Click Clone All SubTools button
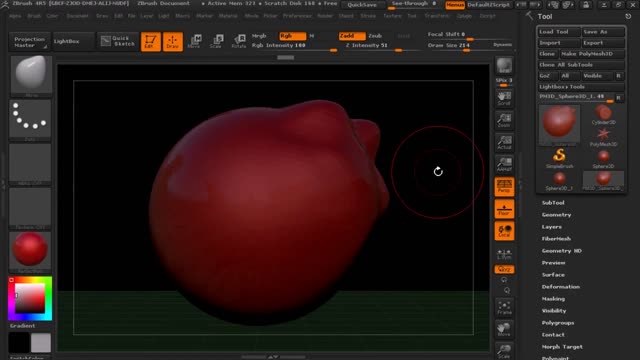The width and height of the screenshot is (640, 360). pos(581,65)
